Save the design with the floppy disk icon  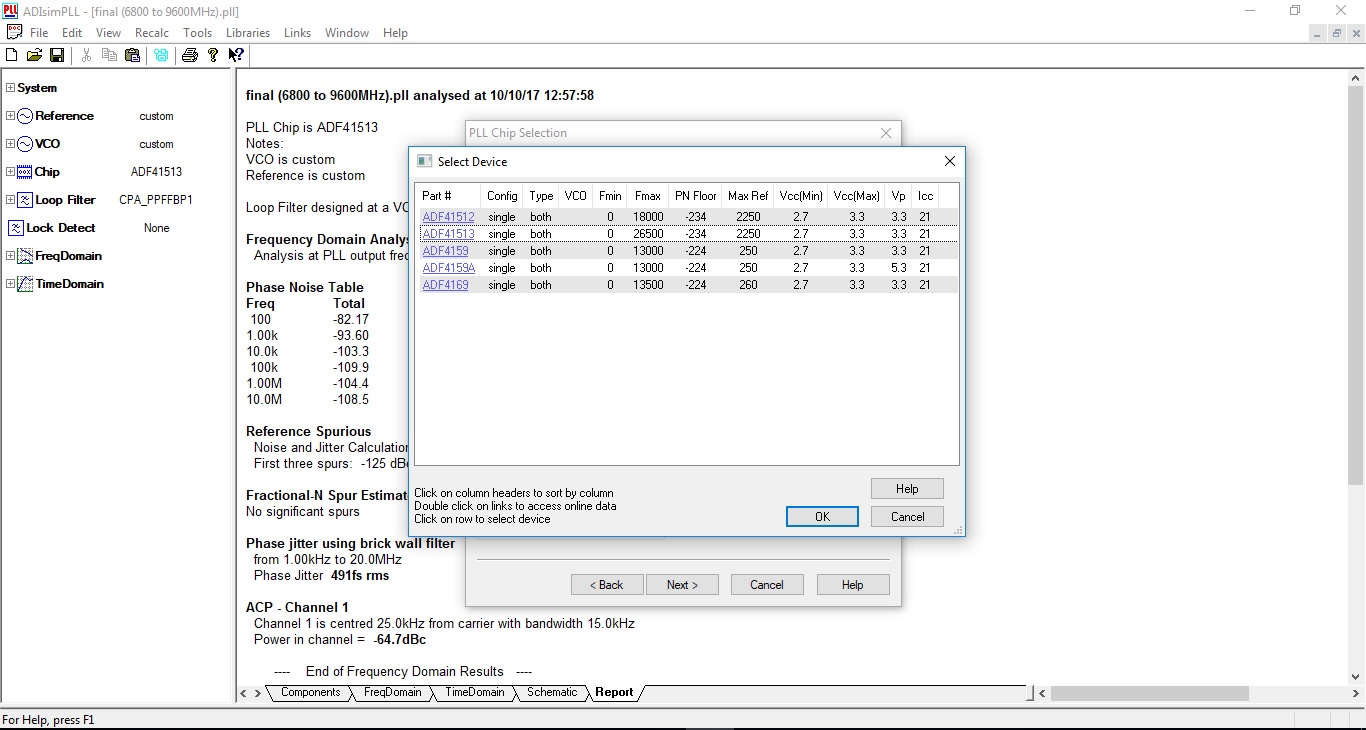pyautogui.click(x=57, y=55)
